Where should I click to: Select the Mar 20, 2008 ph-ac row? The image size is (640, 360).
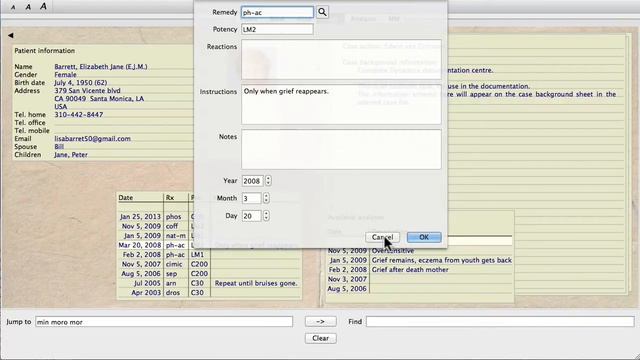coord(209,245)
